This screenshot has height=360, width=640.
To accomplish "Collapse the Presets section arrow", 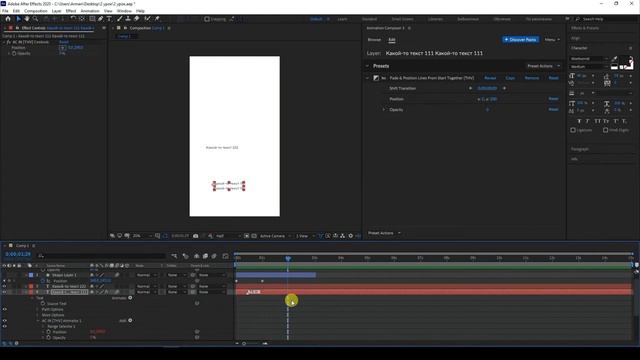I will 367,66.
